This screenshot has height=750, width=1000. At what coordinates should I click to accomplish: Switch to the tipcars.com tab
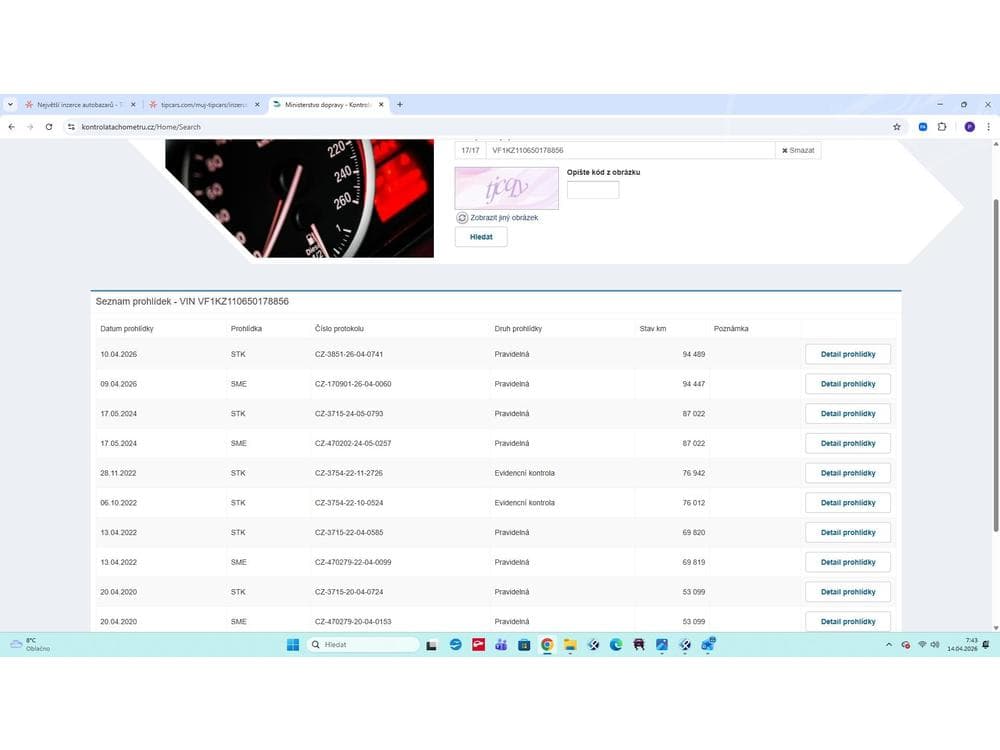(x=204, y=105)
